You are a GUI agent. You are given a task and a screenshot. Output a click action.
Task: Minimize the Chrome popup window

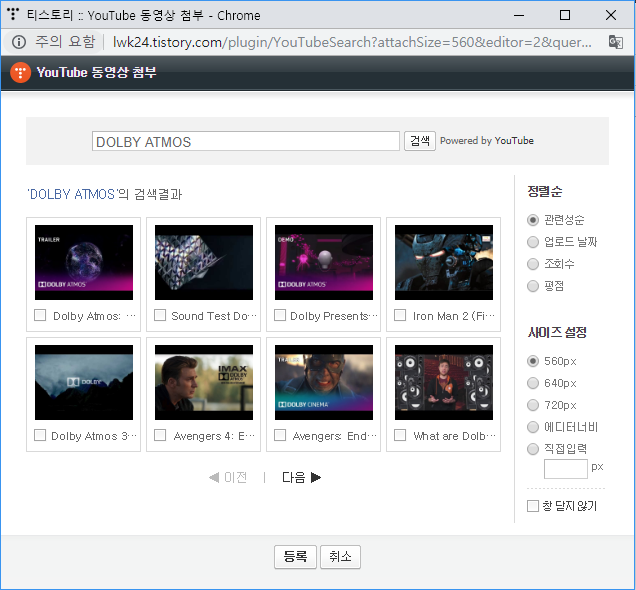[519, 15]
